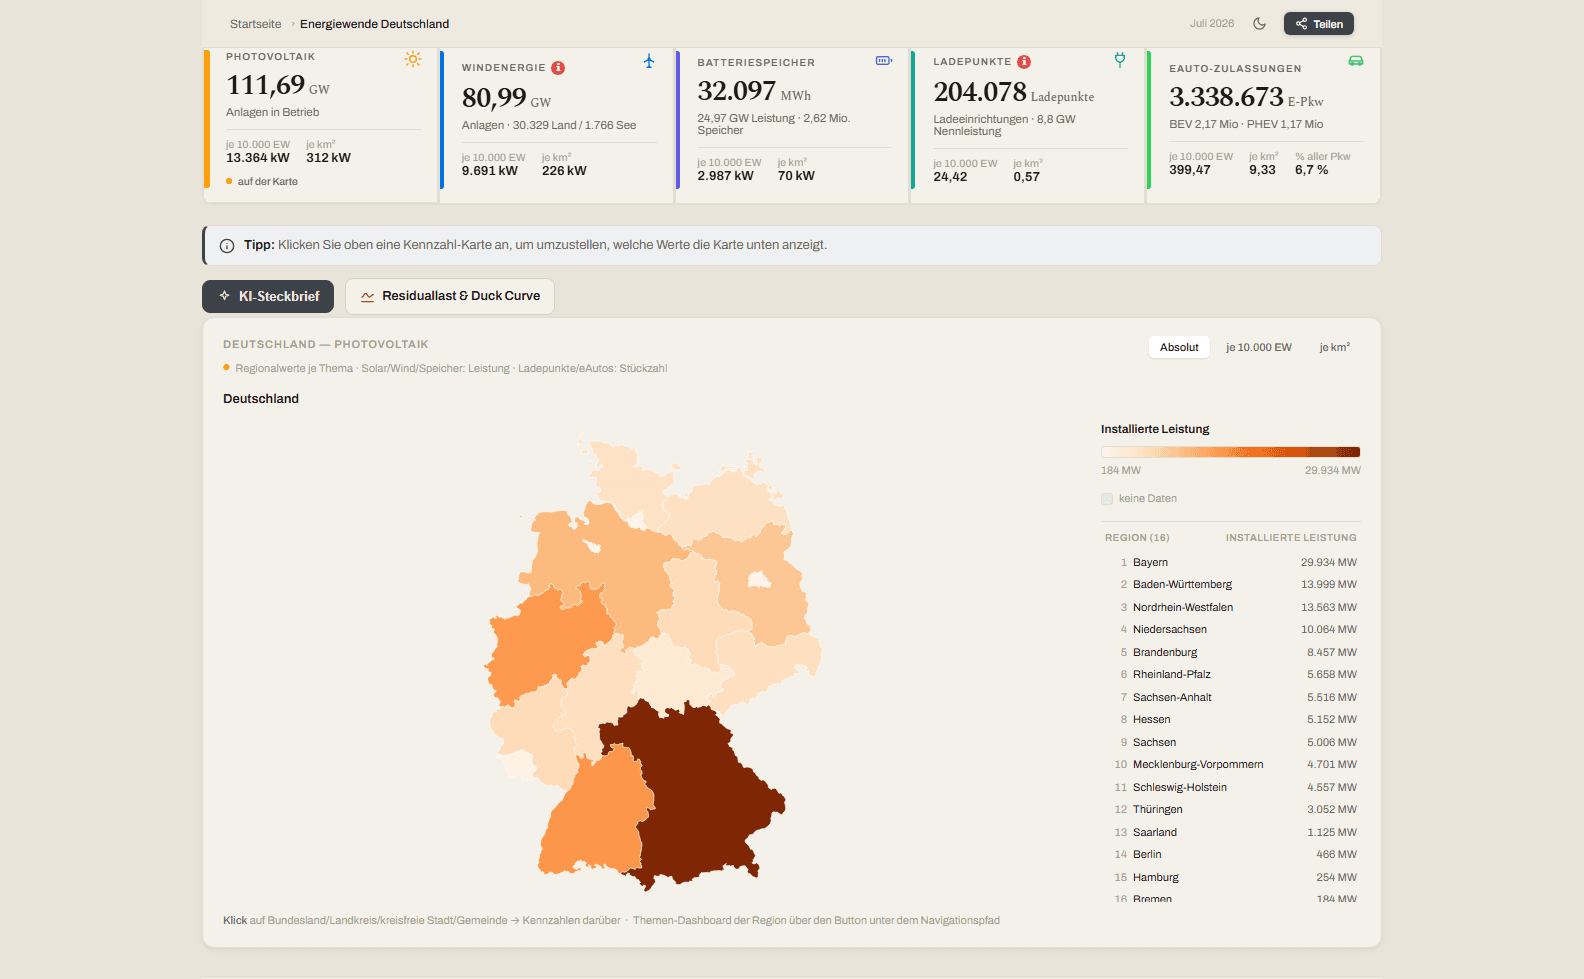This screenshot has height=979, width=1584.
Task: Select the Nordrhein-Westfalen list row
Action: click(x=1231, y=608)
